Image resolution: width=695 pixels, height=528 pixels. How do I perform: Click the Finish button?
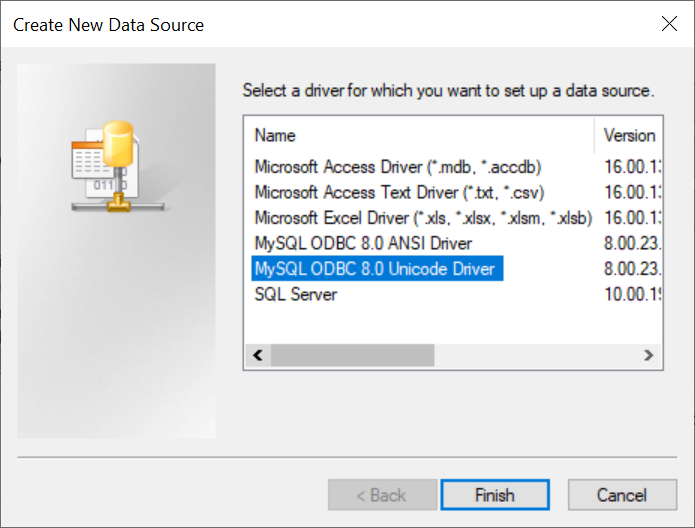click(494, 495)
